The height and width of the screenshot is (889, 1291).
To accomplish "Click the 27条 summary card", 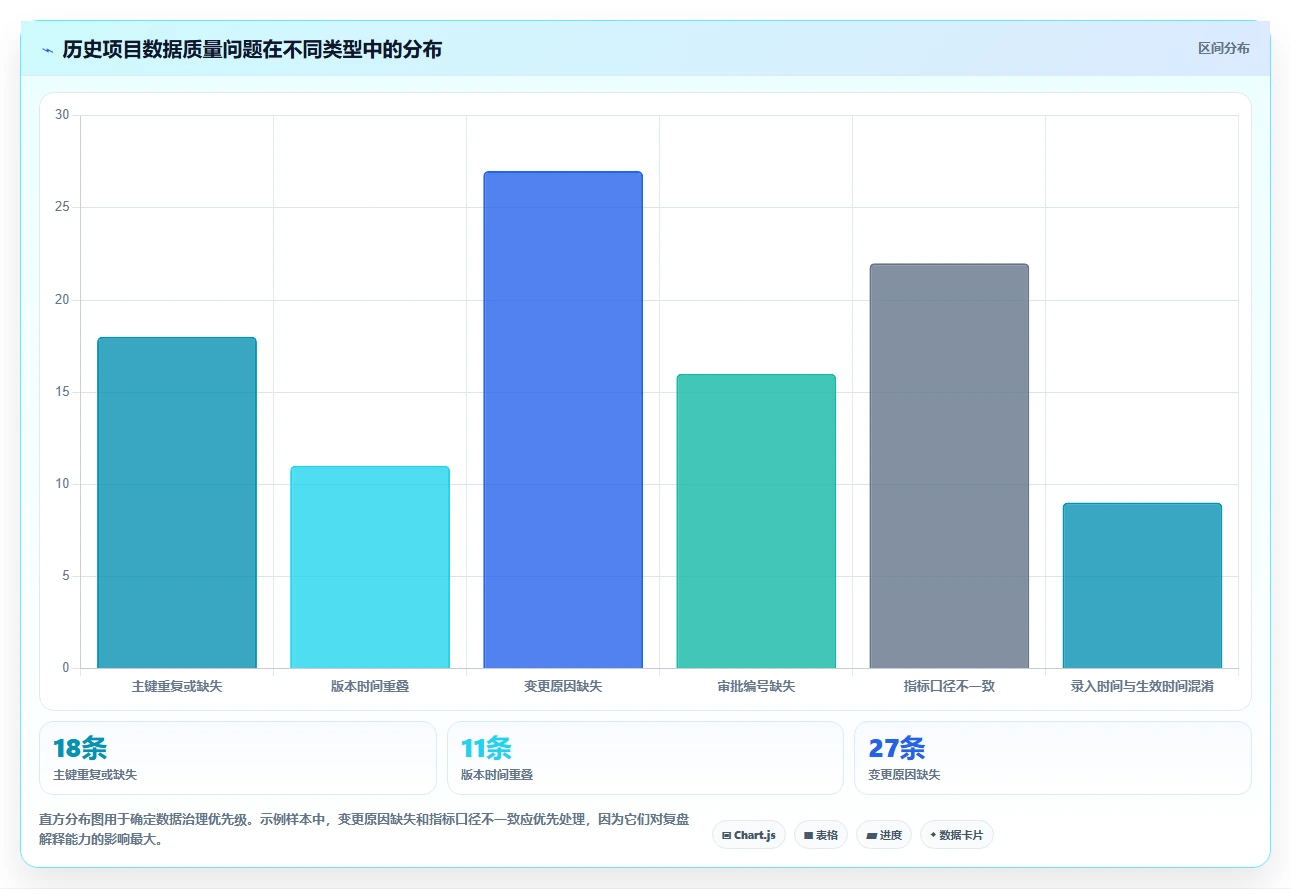I will pyautogui.click(x=1053, y=758).
